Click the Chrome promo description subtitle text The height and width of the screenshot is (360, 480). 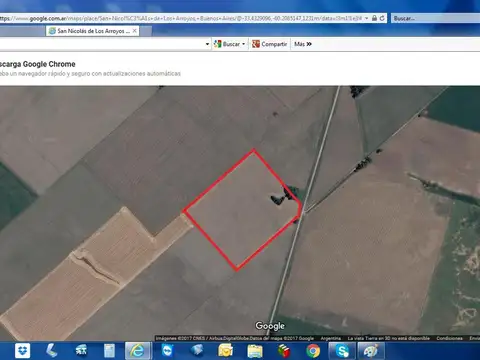90,73
